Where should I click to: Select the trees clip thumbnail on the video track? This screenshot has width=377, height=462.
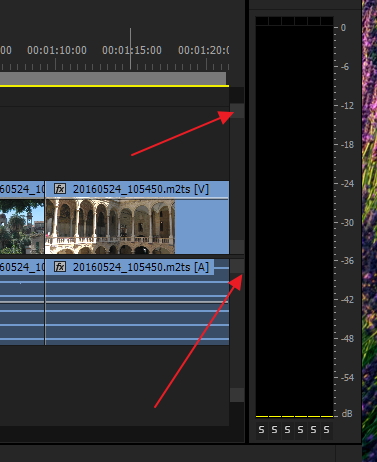click(22, 227)
